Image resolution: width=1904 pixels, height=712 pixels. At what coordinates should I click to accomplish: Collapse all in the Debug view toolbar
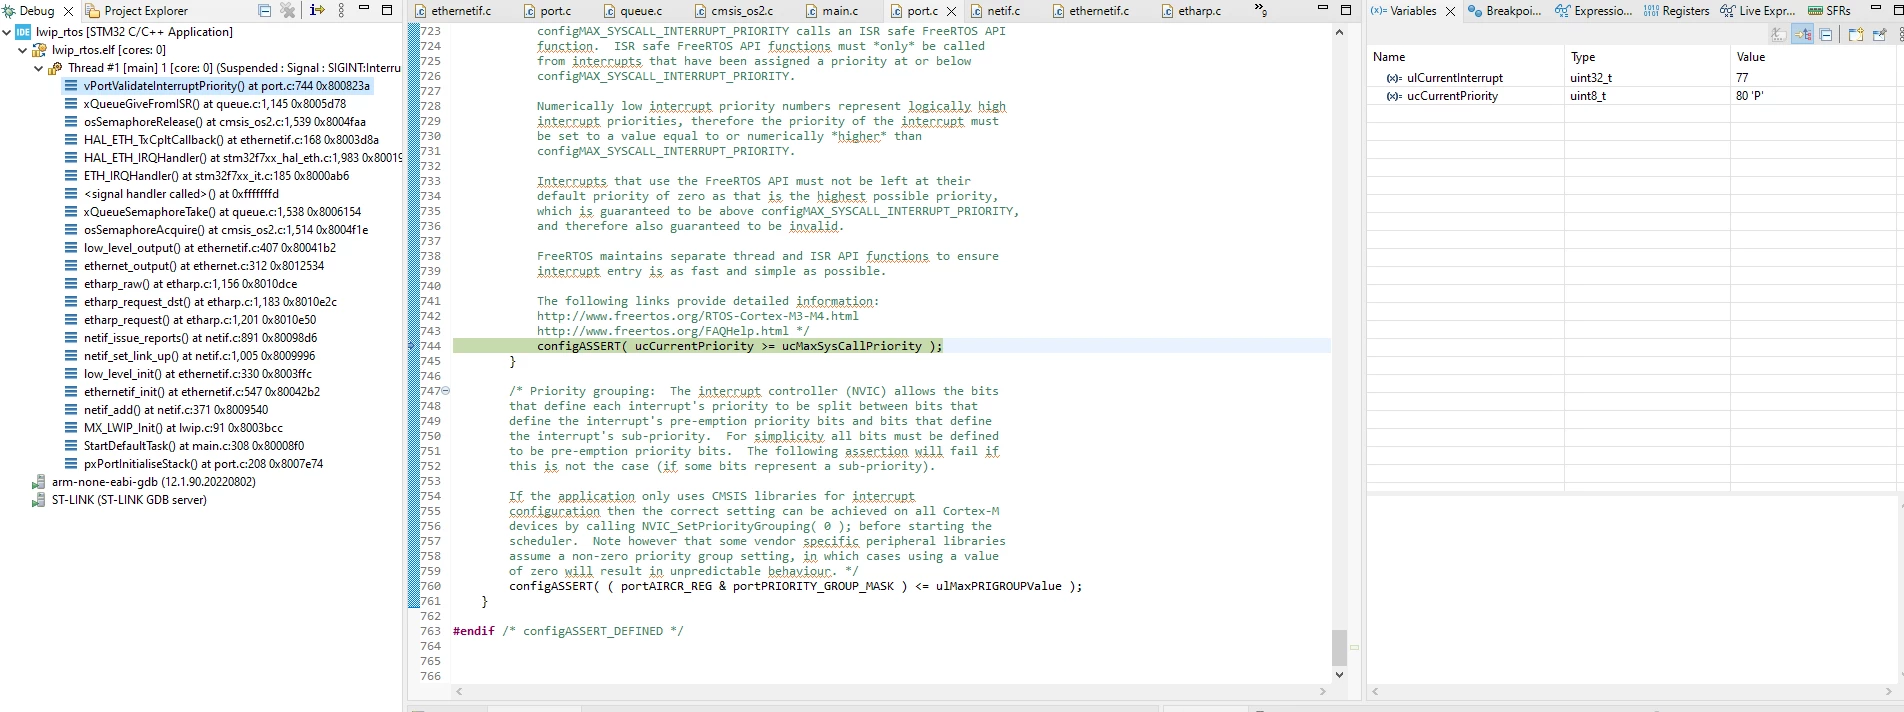coord(264,10)
